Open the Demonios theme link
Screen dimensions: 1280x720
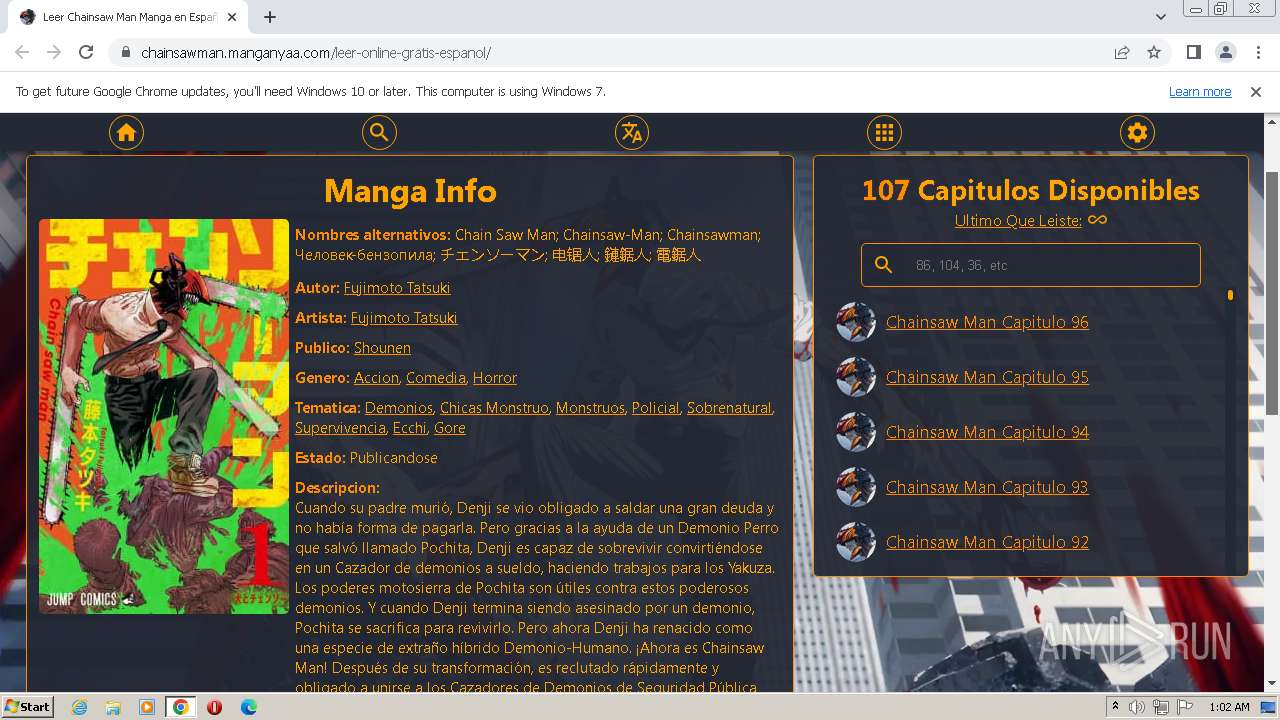click(398, 407)
